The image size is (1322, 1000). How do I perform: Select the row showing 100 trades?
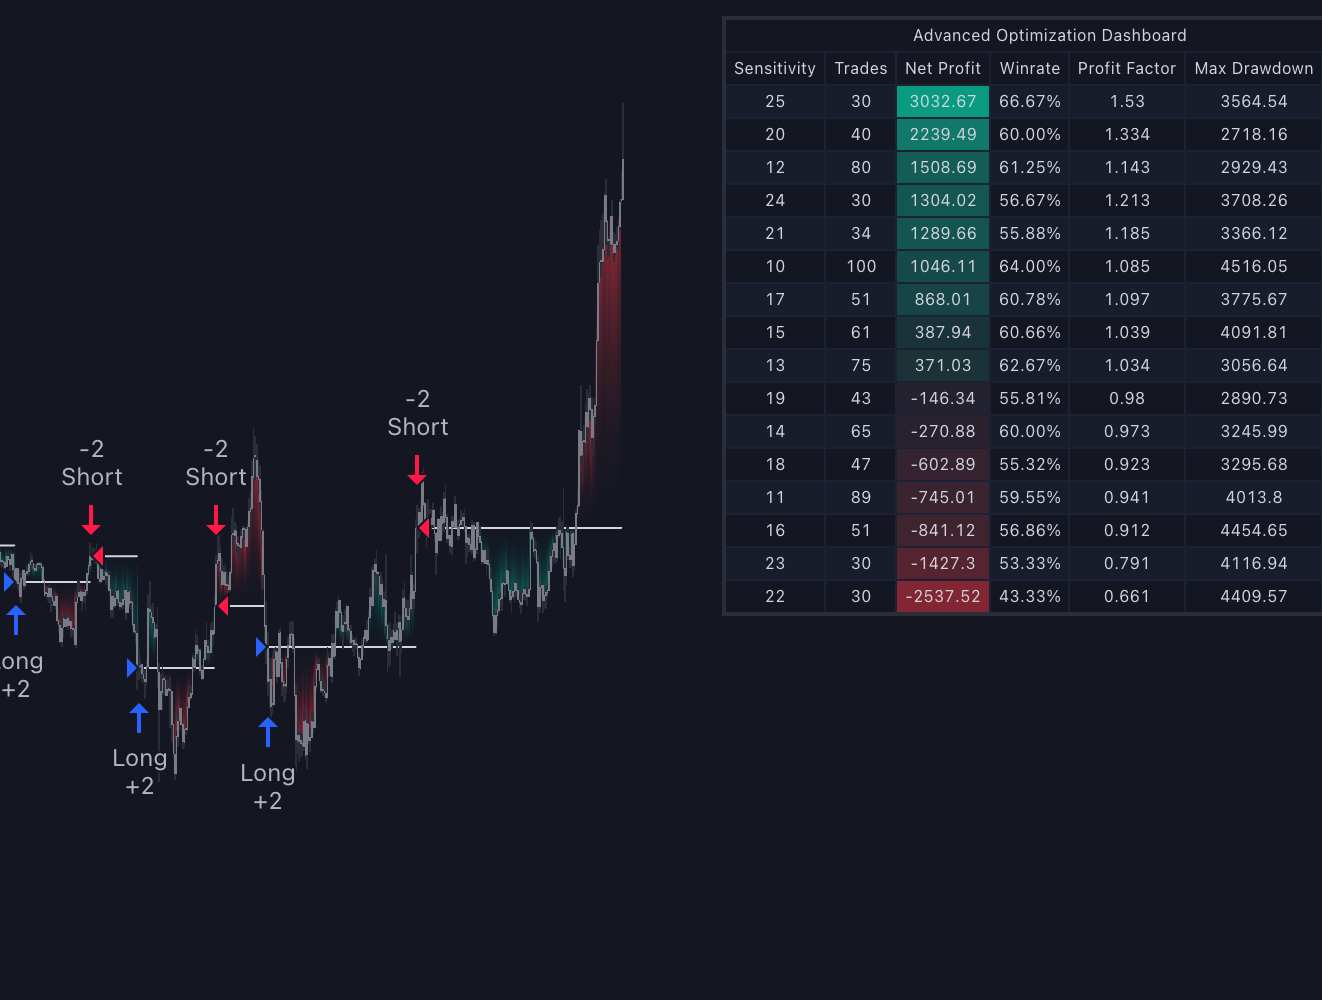pyautogui.click(x=1020, y=266)
